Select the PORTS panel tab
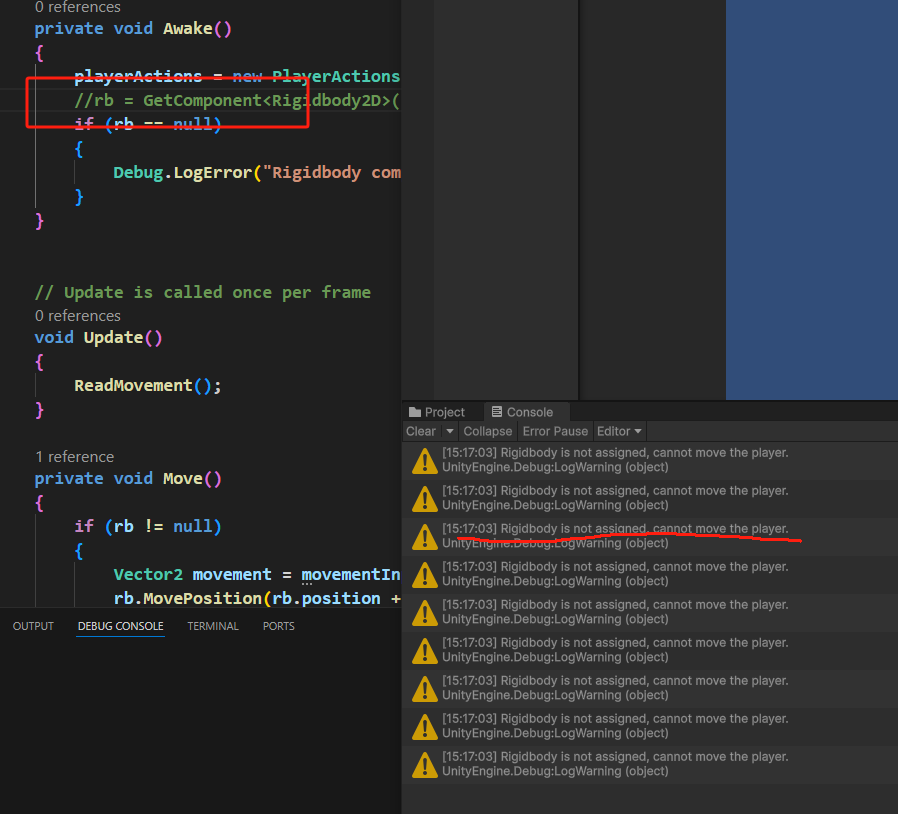 point(278,626)
